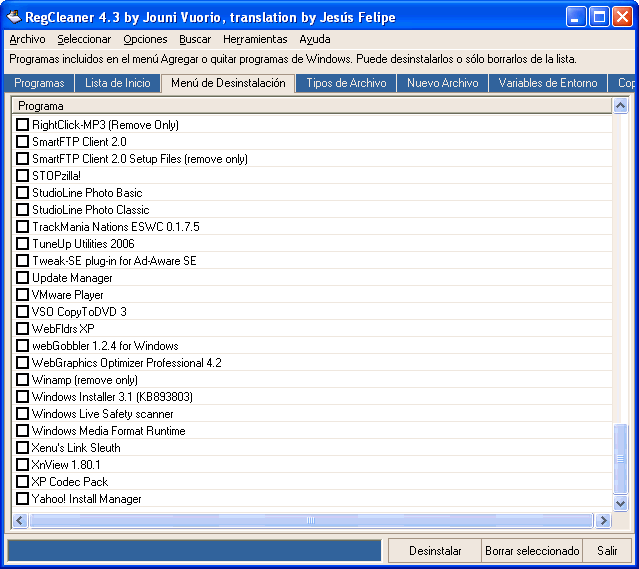Check TrackMania Nations ESWC 0.1.7.5 checkbox

point(22,227)
